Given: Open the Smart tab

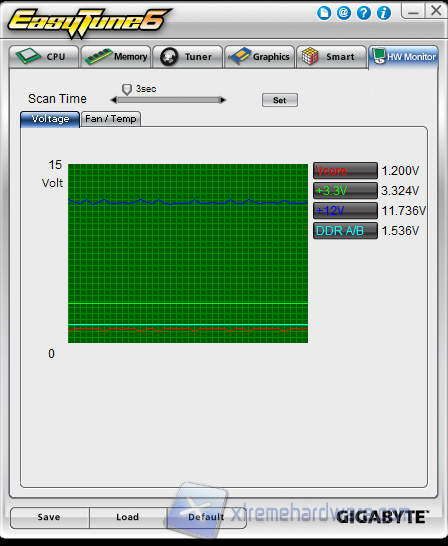Looking at the screenshot, I should (x=331, y=56).
